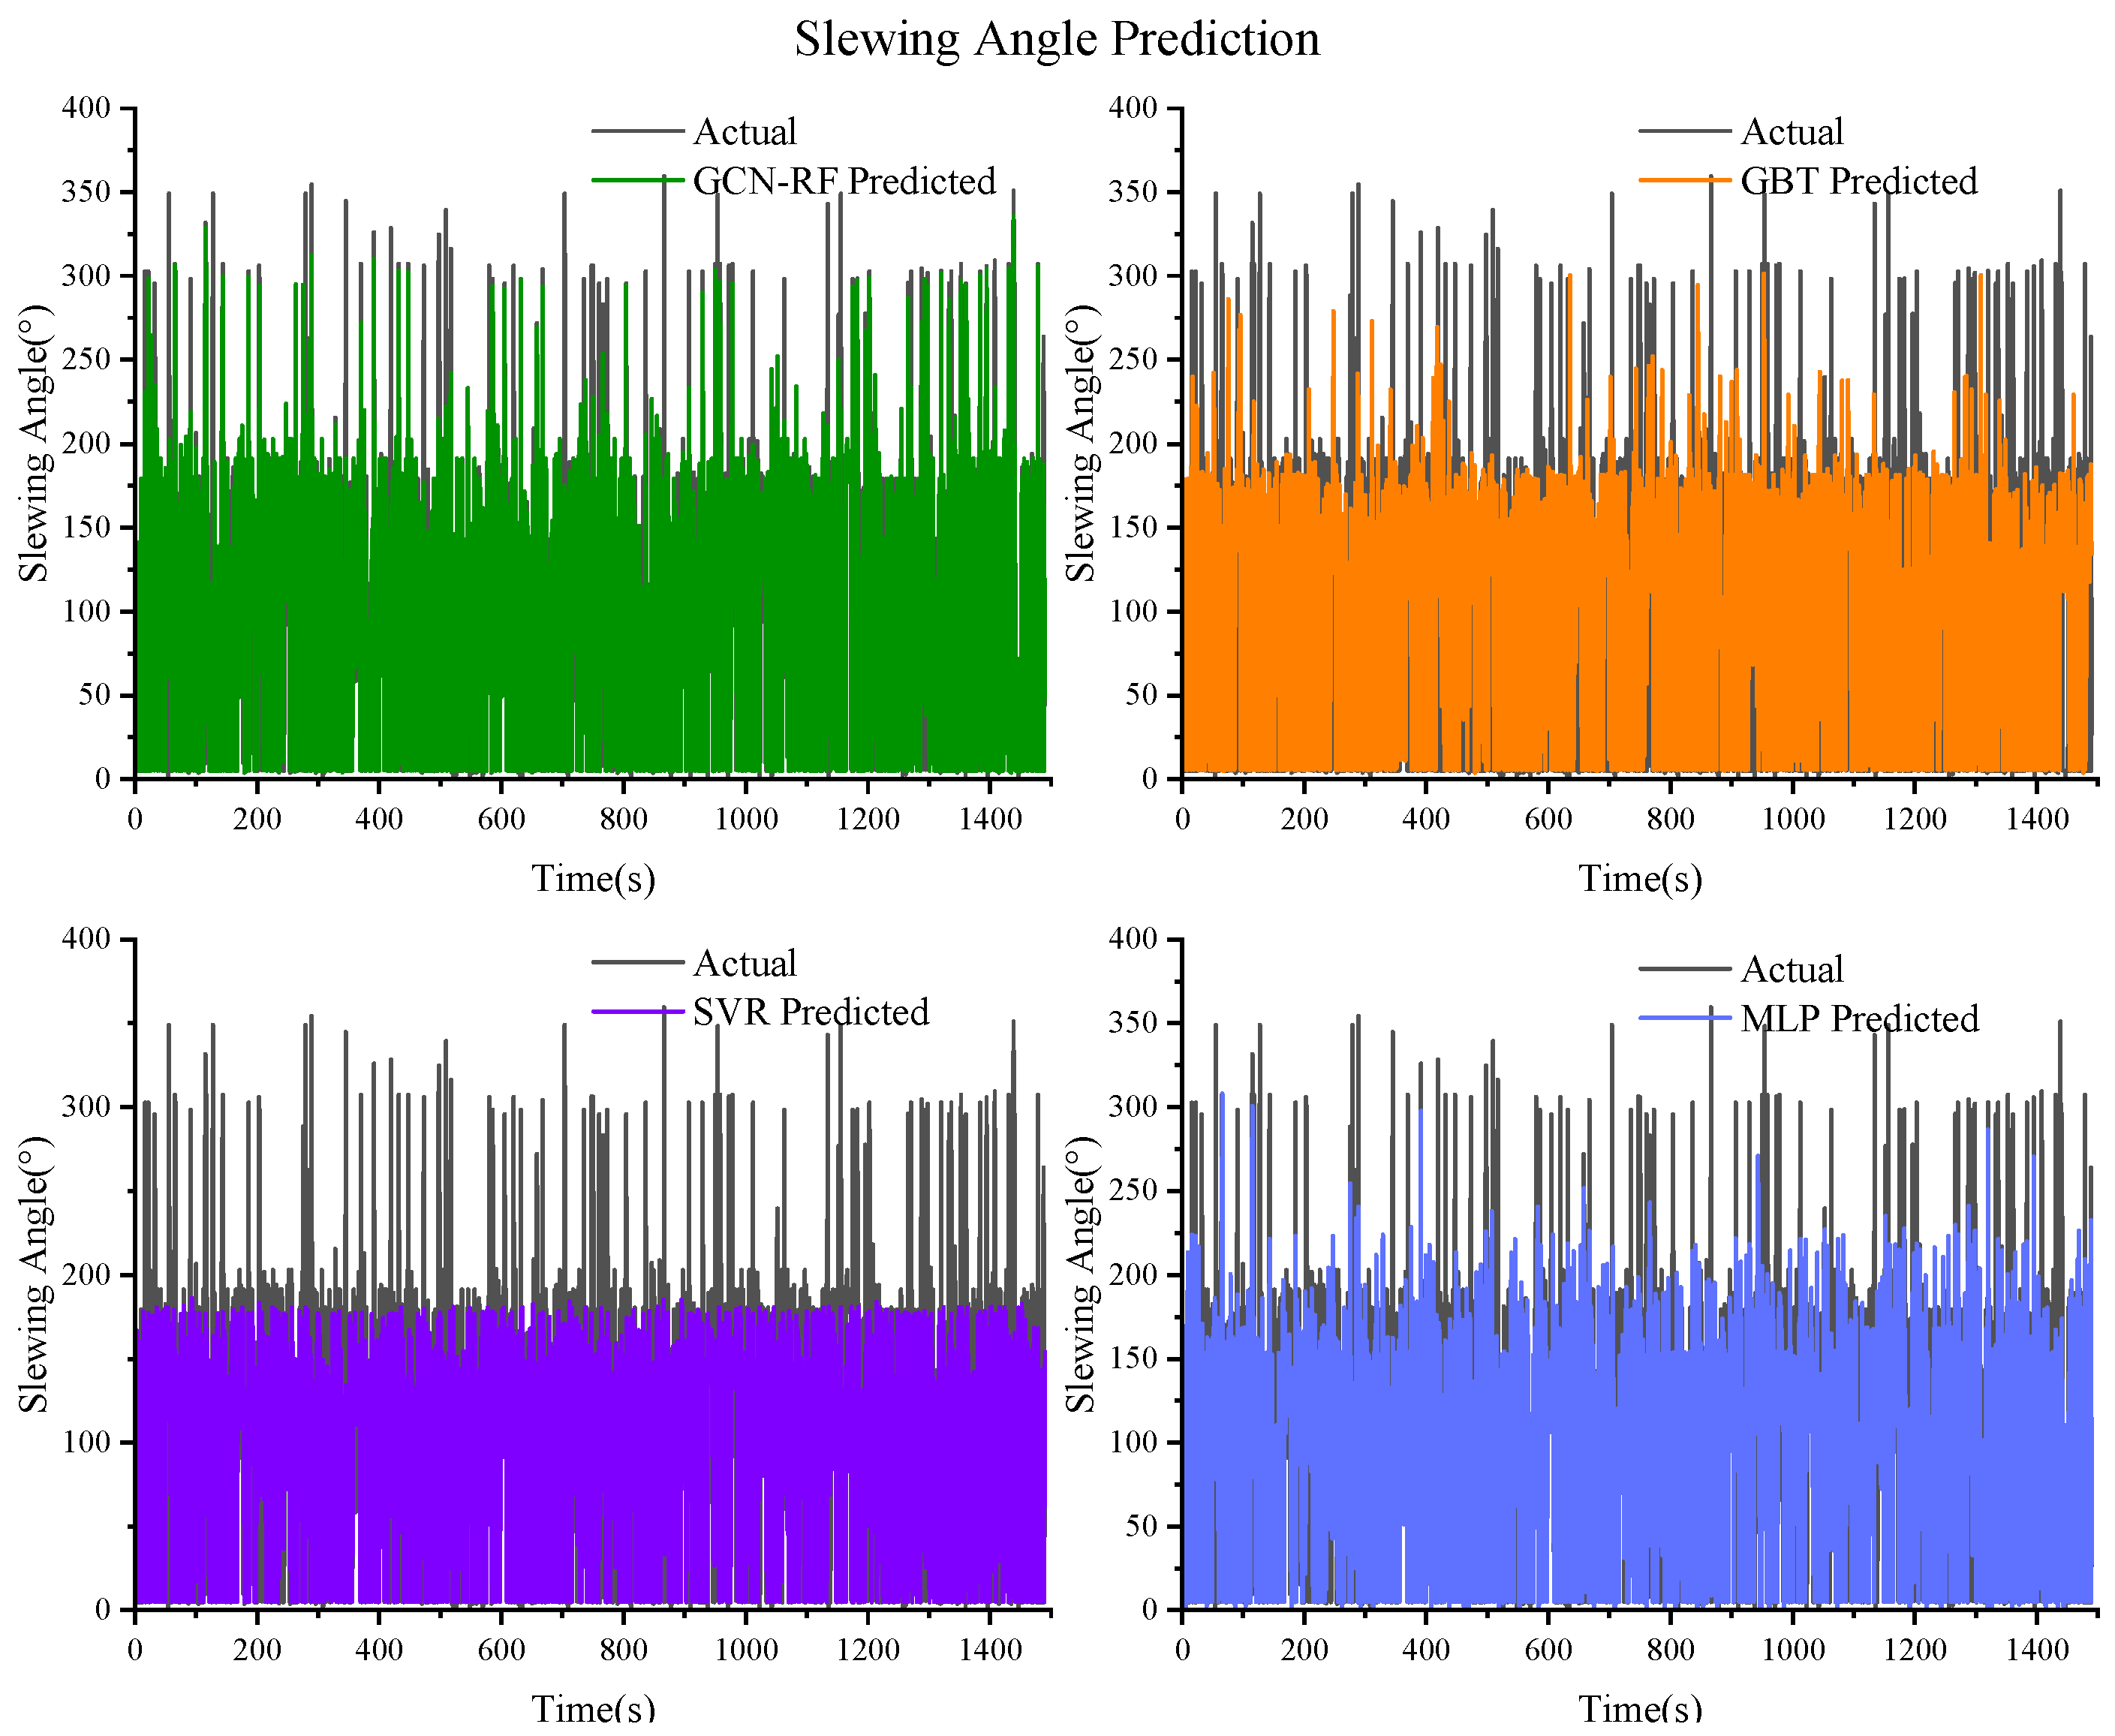The height and width of the screenshot is (1736, 2115).
Task: Click the Slewing Angle Prediction title
Action: coord(1057,40)
